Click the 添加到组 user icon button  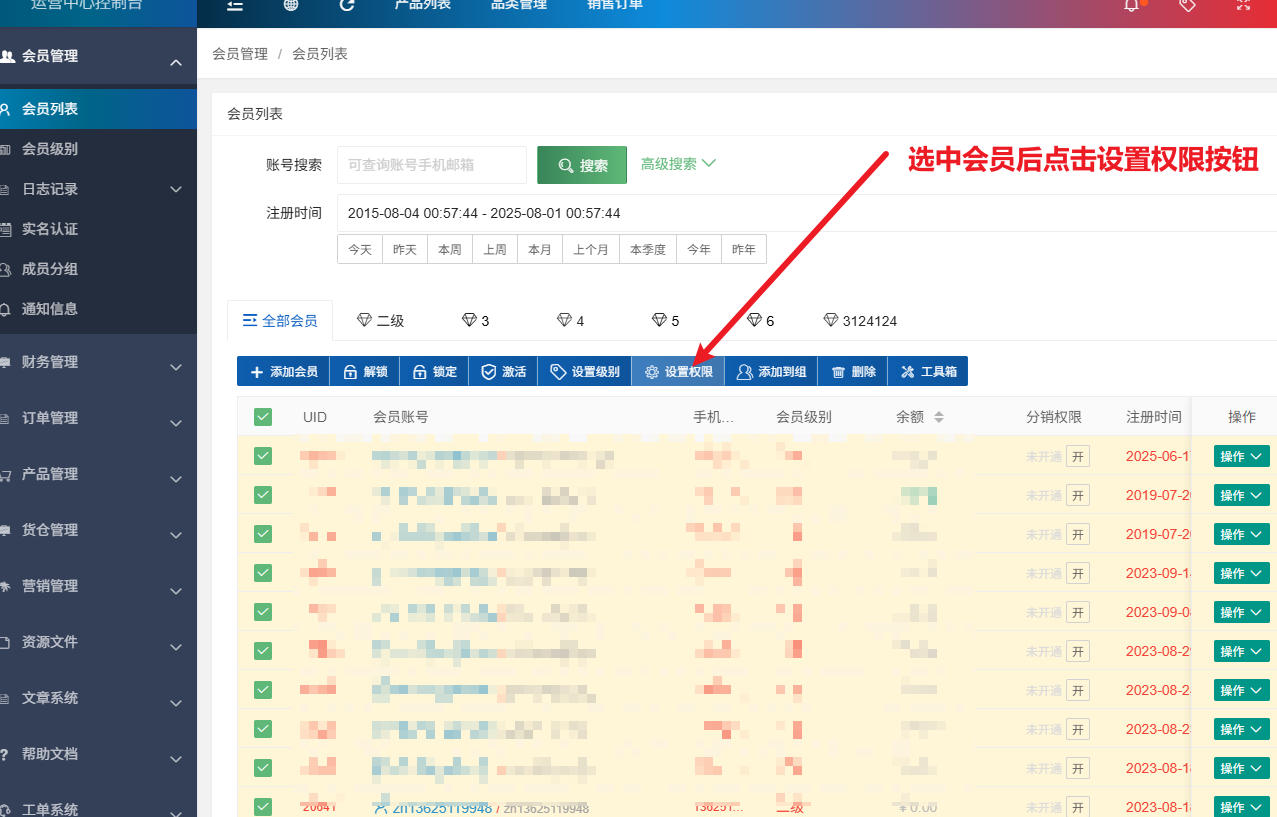pos(771,372)
